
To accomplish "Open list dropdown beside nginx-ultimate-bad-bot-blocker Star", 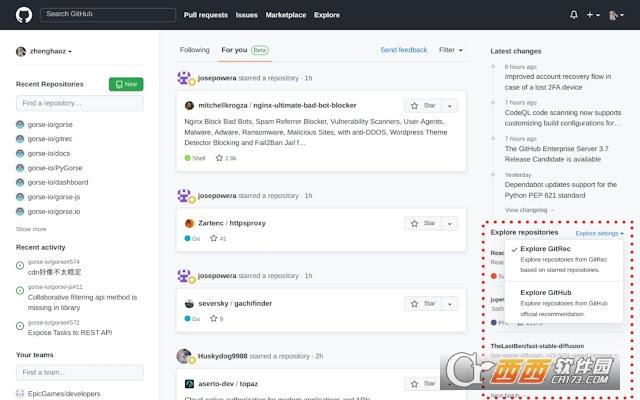I will pos(450,106).
